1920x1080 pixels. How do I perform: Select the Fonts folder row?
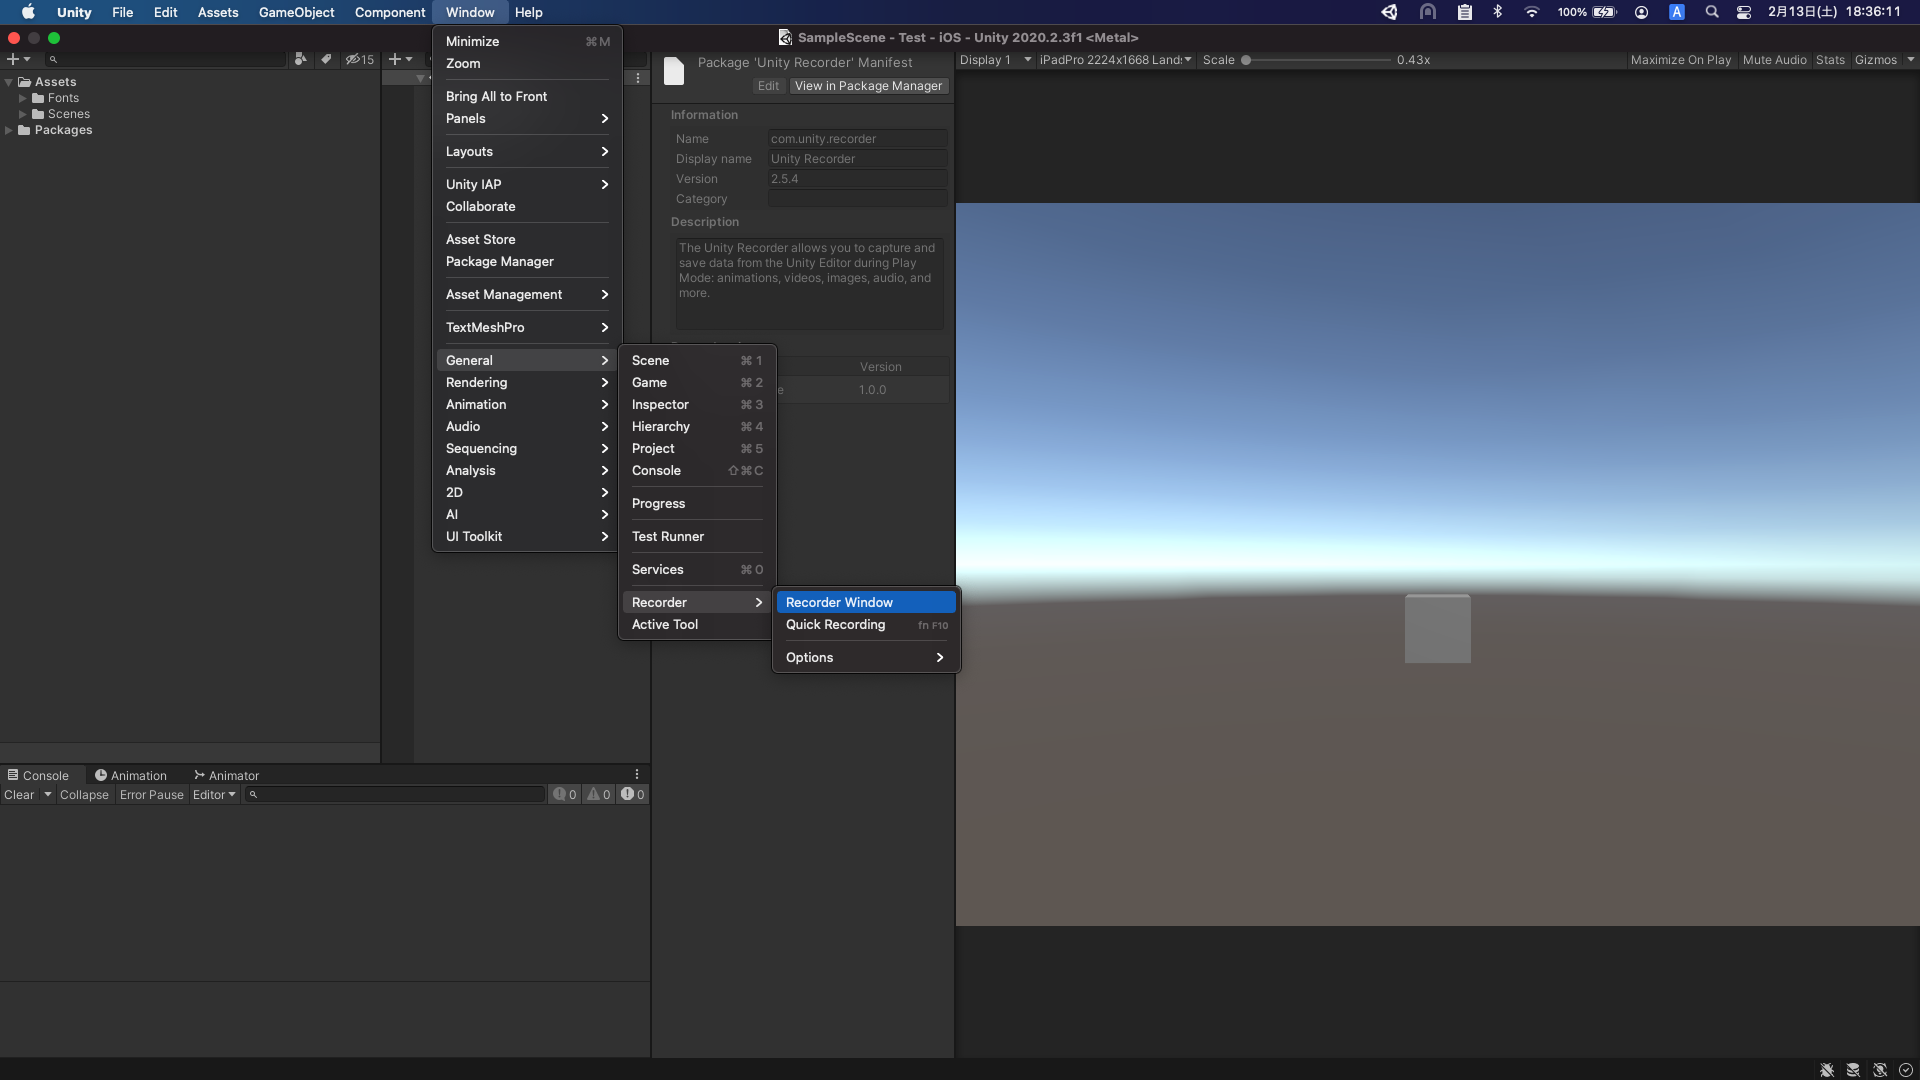[x=190, y=98]
